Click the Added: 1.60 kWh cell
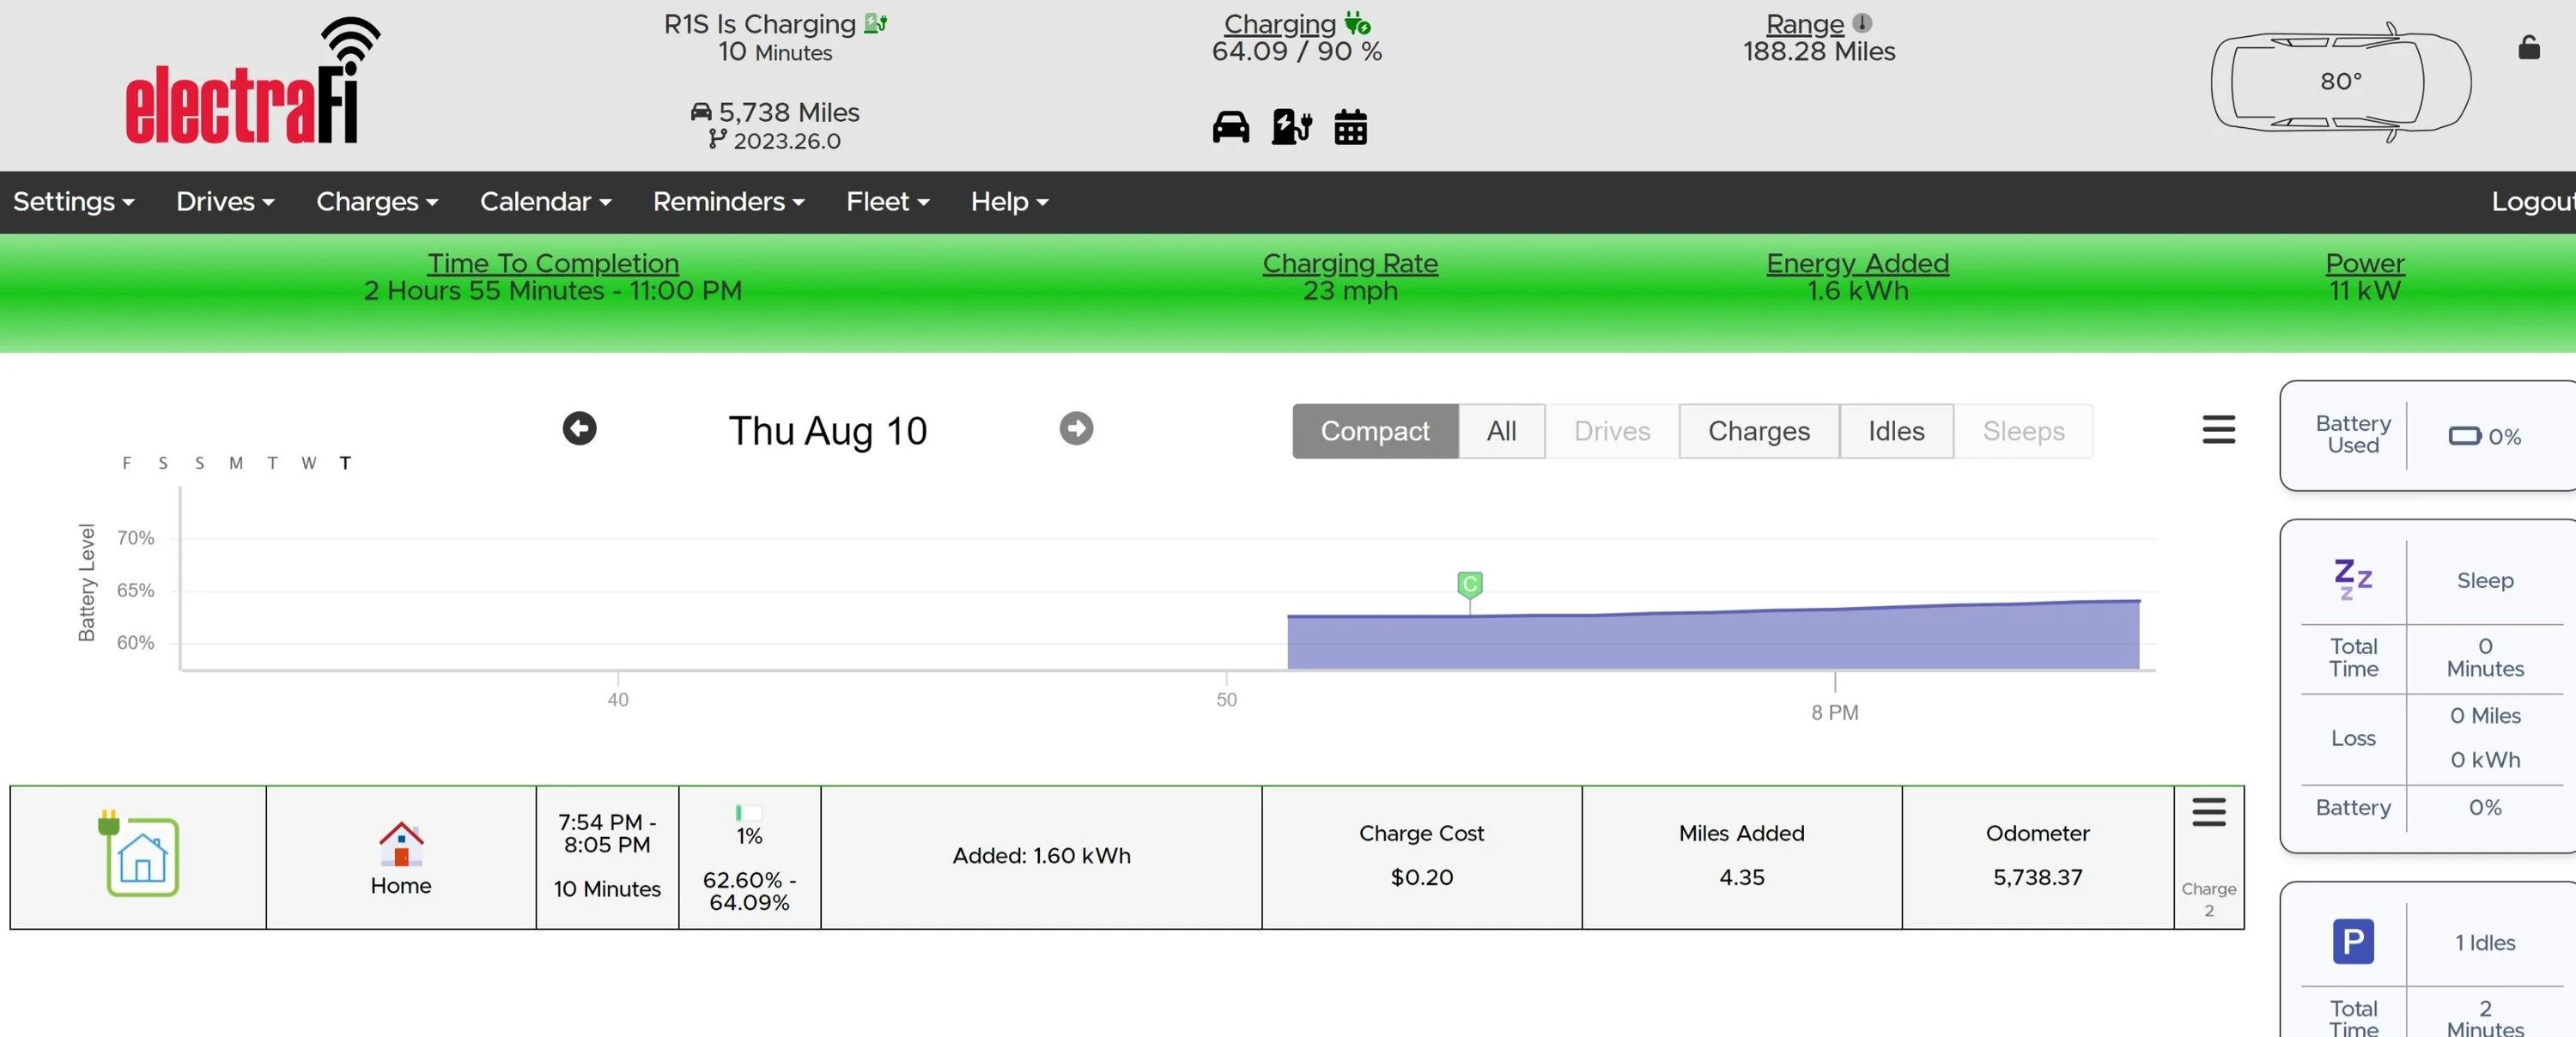This screenshot has height=1037, width=2576. click(x=1041, y=856)
